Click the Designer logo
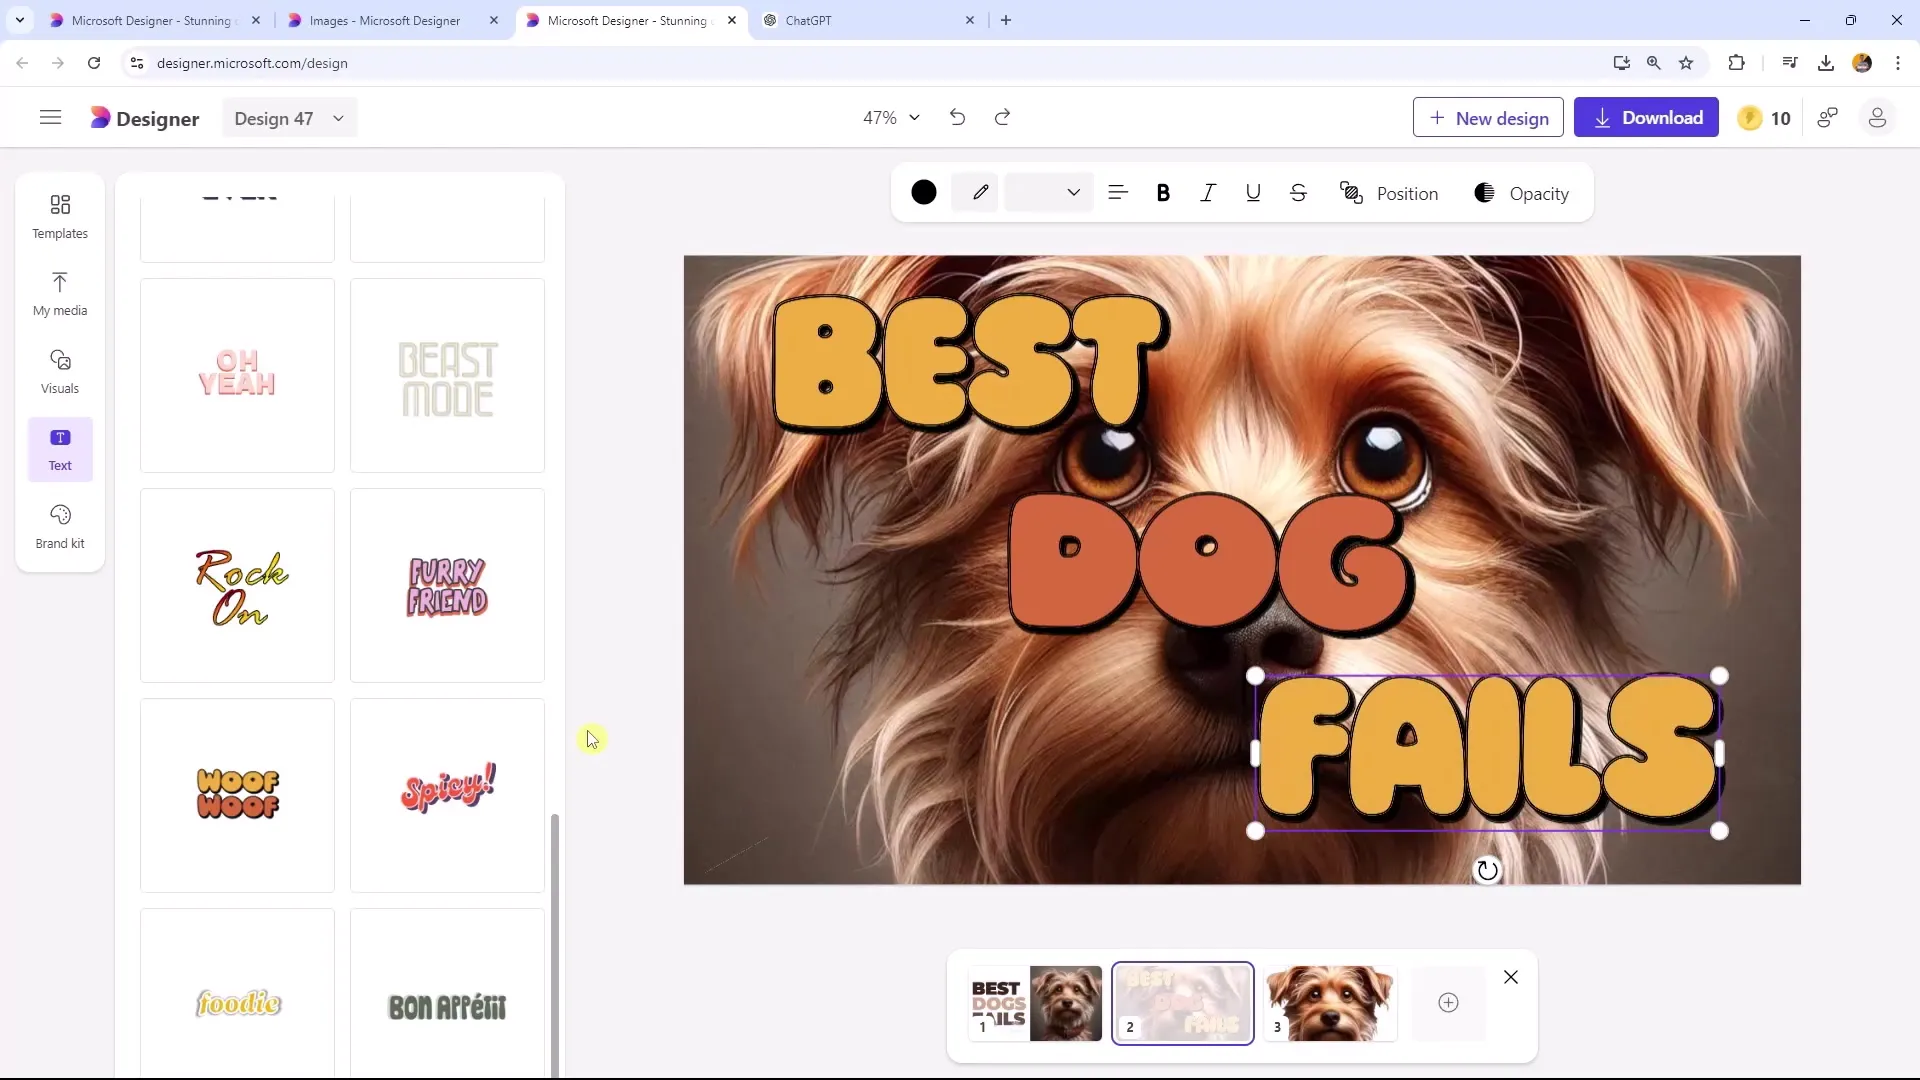 click(x=145, y=118)
